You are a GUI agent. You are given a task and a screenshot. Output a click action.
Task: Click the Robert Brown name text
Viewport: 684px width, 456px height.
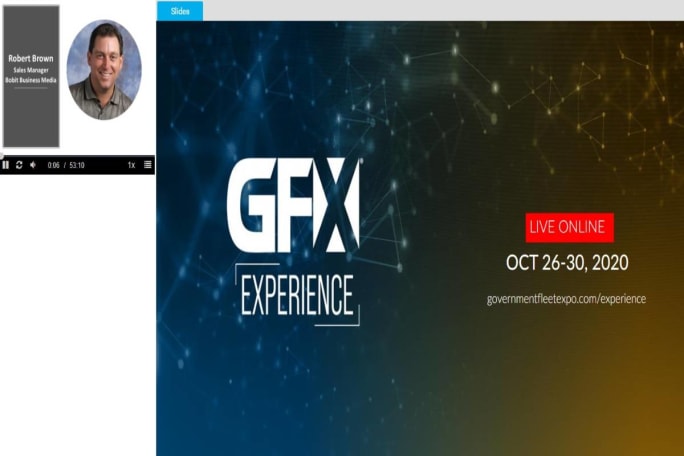(31, 59)
